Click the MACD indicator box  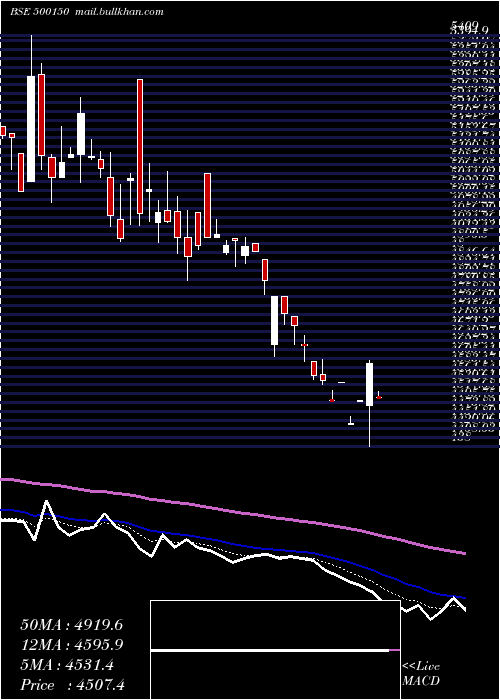click(275, 650)
